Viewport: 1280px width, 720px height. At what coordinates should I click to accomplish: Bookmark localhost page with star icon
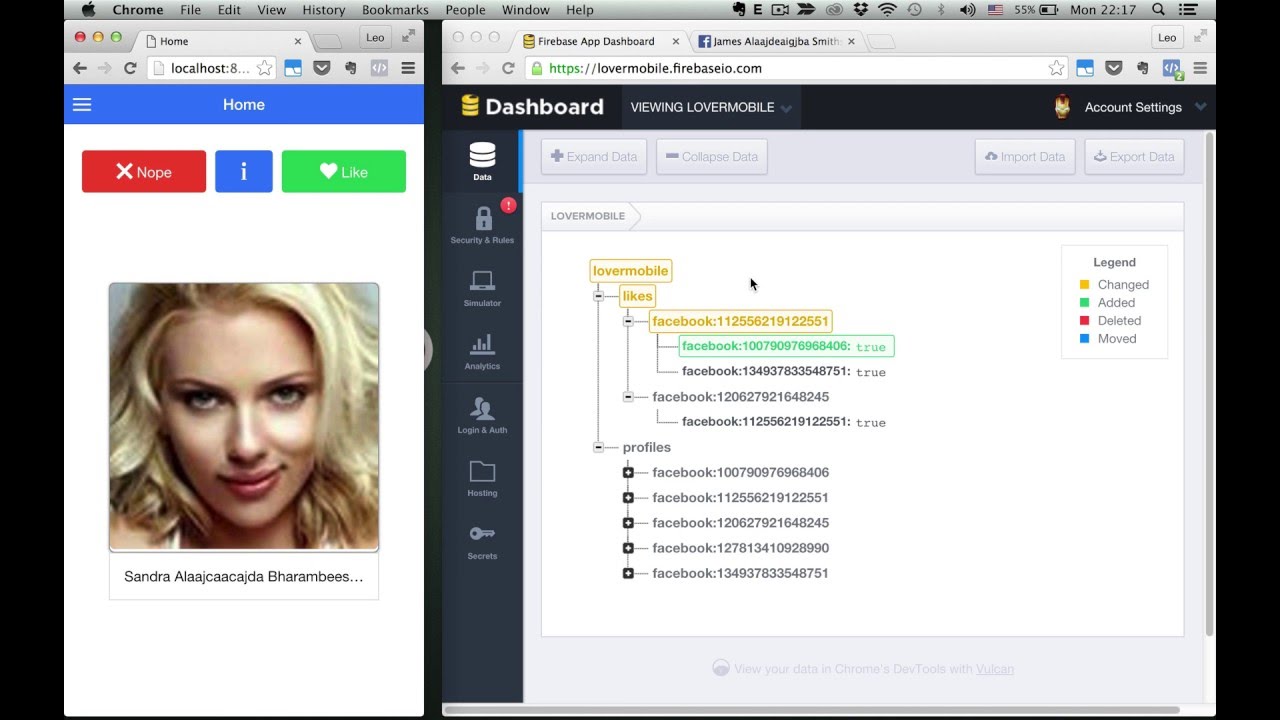[264, 68]
